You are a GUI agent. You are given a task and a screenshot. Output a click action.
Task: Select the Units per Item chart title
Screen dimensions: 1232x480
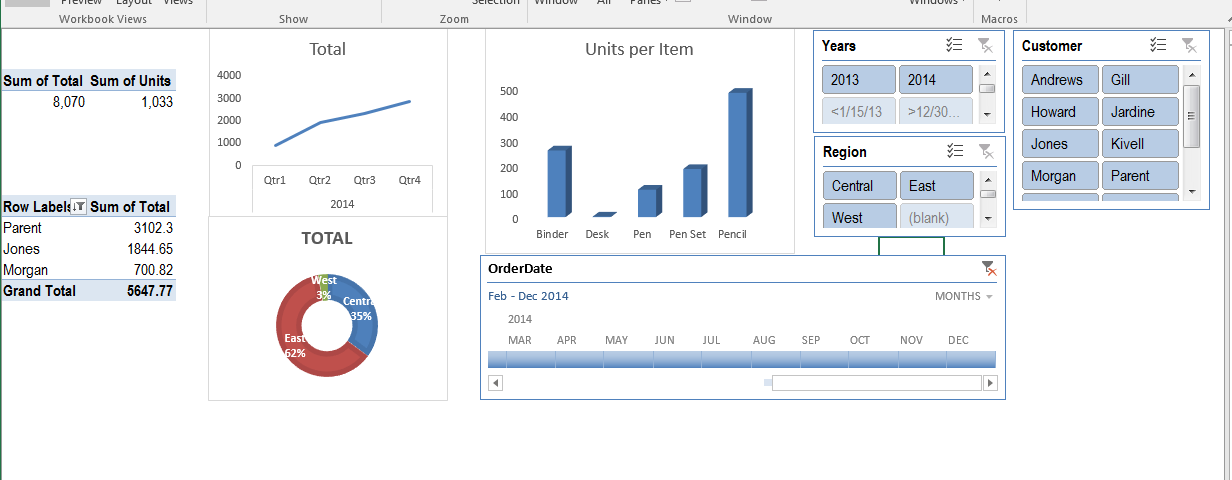(x=639, y=49)
